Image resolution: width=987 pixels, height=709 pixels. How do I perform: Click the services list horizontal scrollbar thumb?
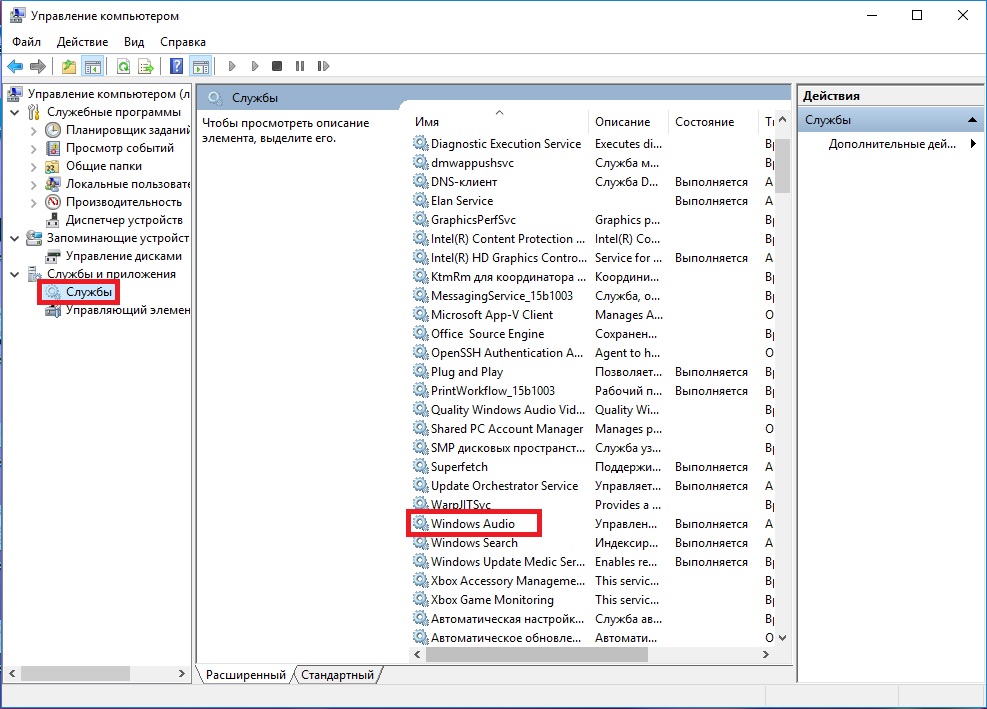point(536,654)
